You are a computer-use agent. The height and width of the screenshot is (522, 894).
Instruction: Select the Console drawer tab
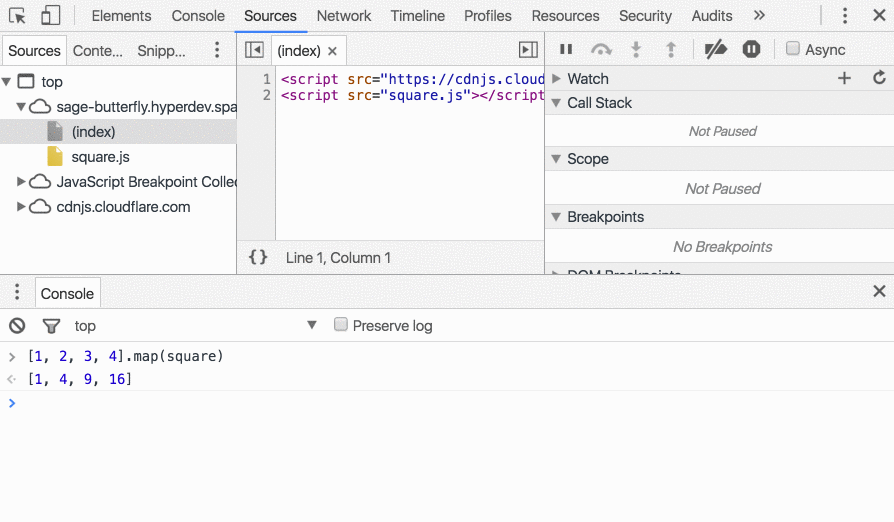pyautogui.click(x=67, y=293)
